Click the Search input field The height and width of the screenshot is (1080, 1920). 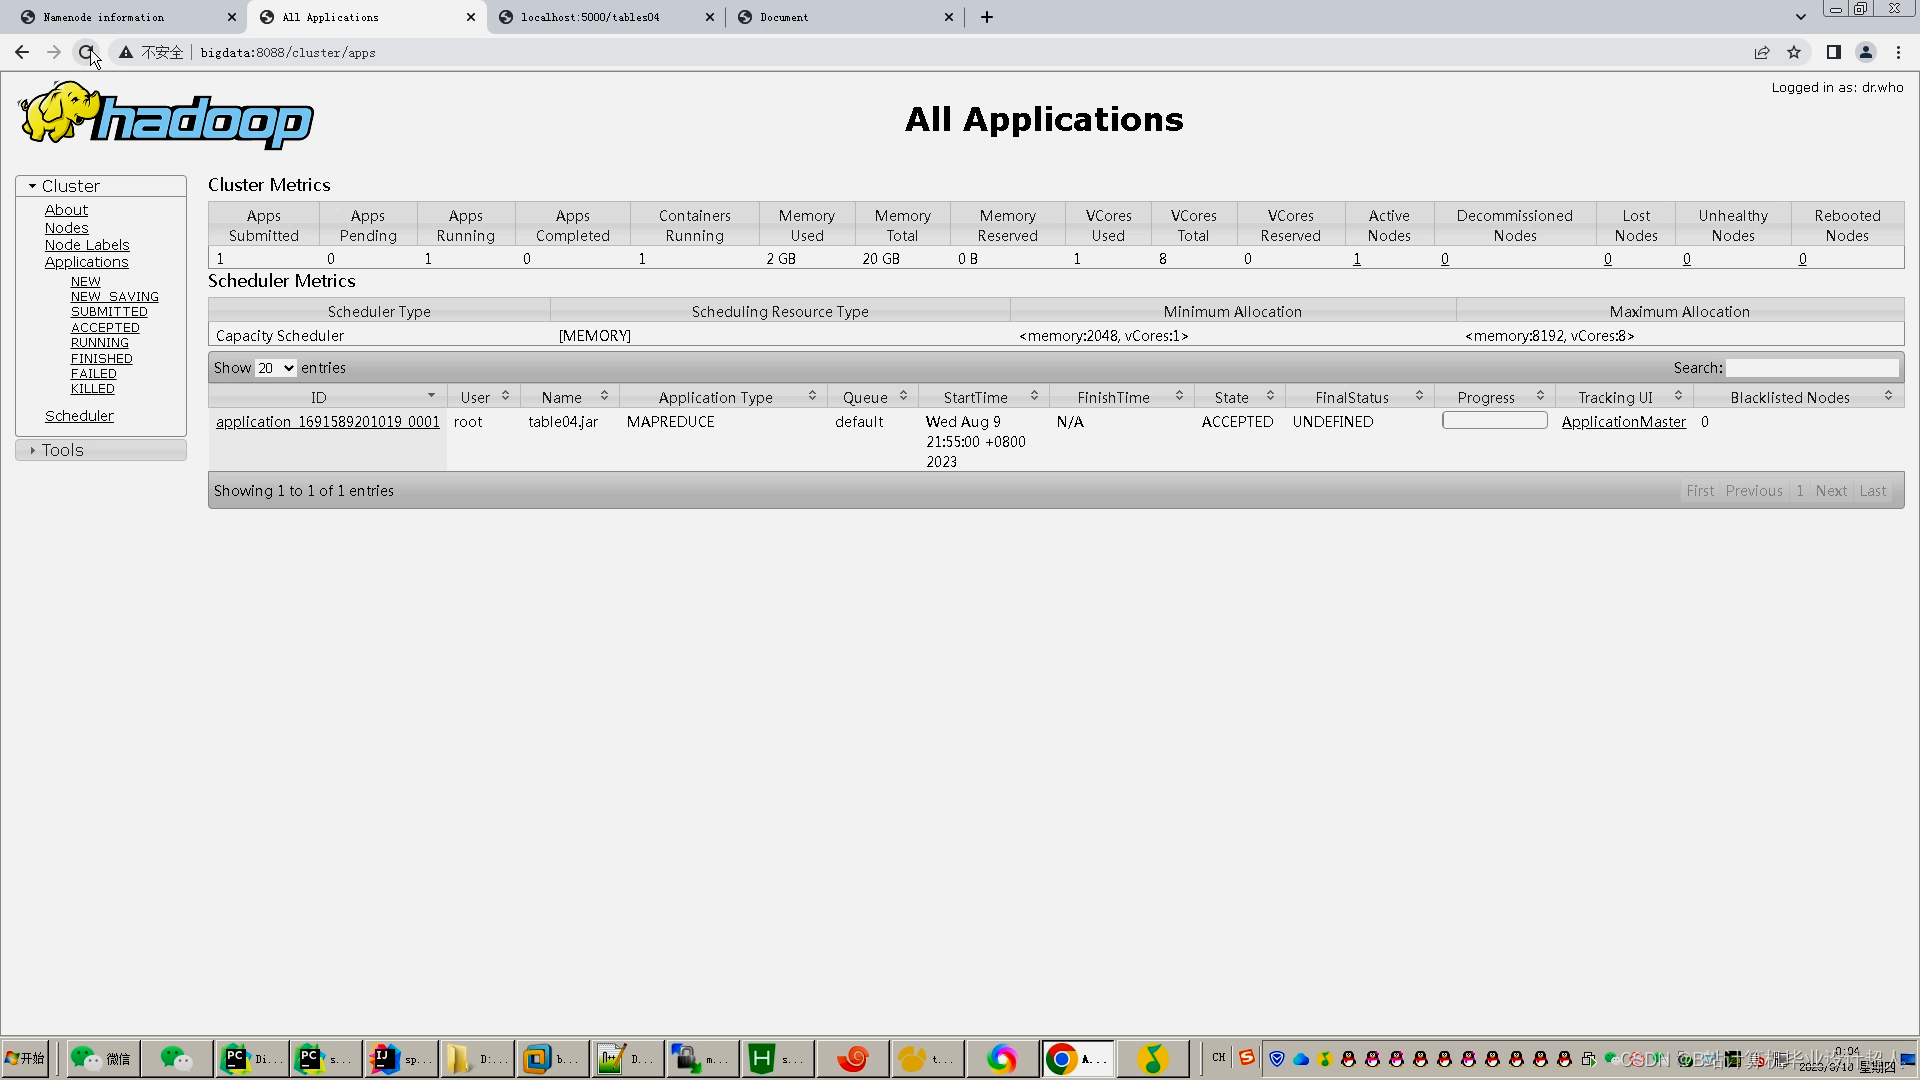point(1811,368)
